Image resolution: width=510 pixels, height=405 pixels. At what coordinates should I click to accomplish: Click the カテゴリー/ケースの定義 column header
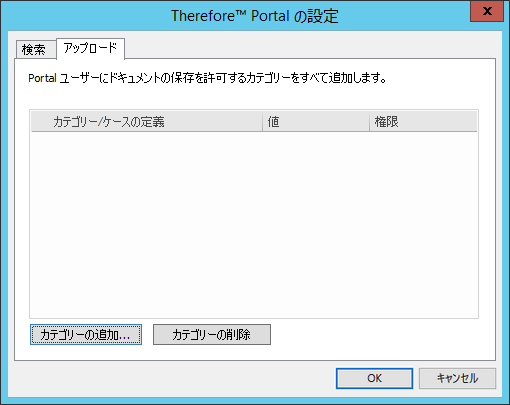click(x=147, y=121)
